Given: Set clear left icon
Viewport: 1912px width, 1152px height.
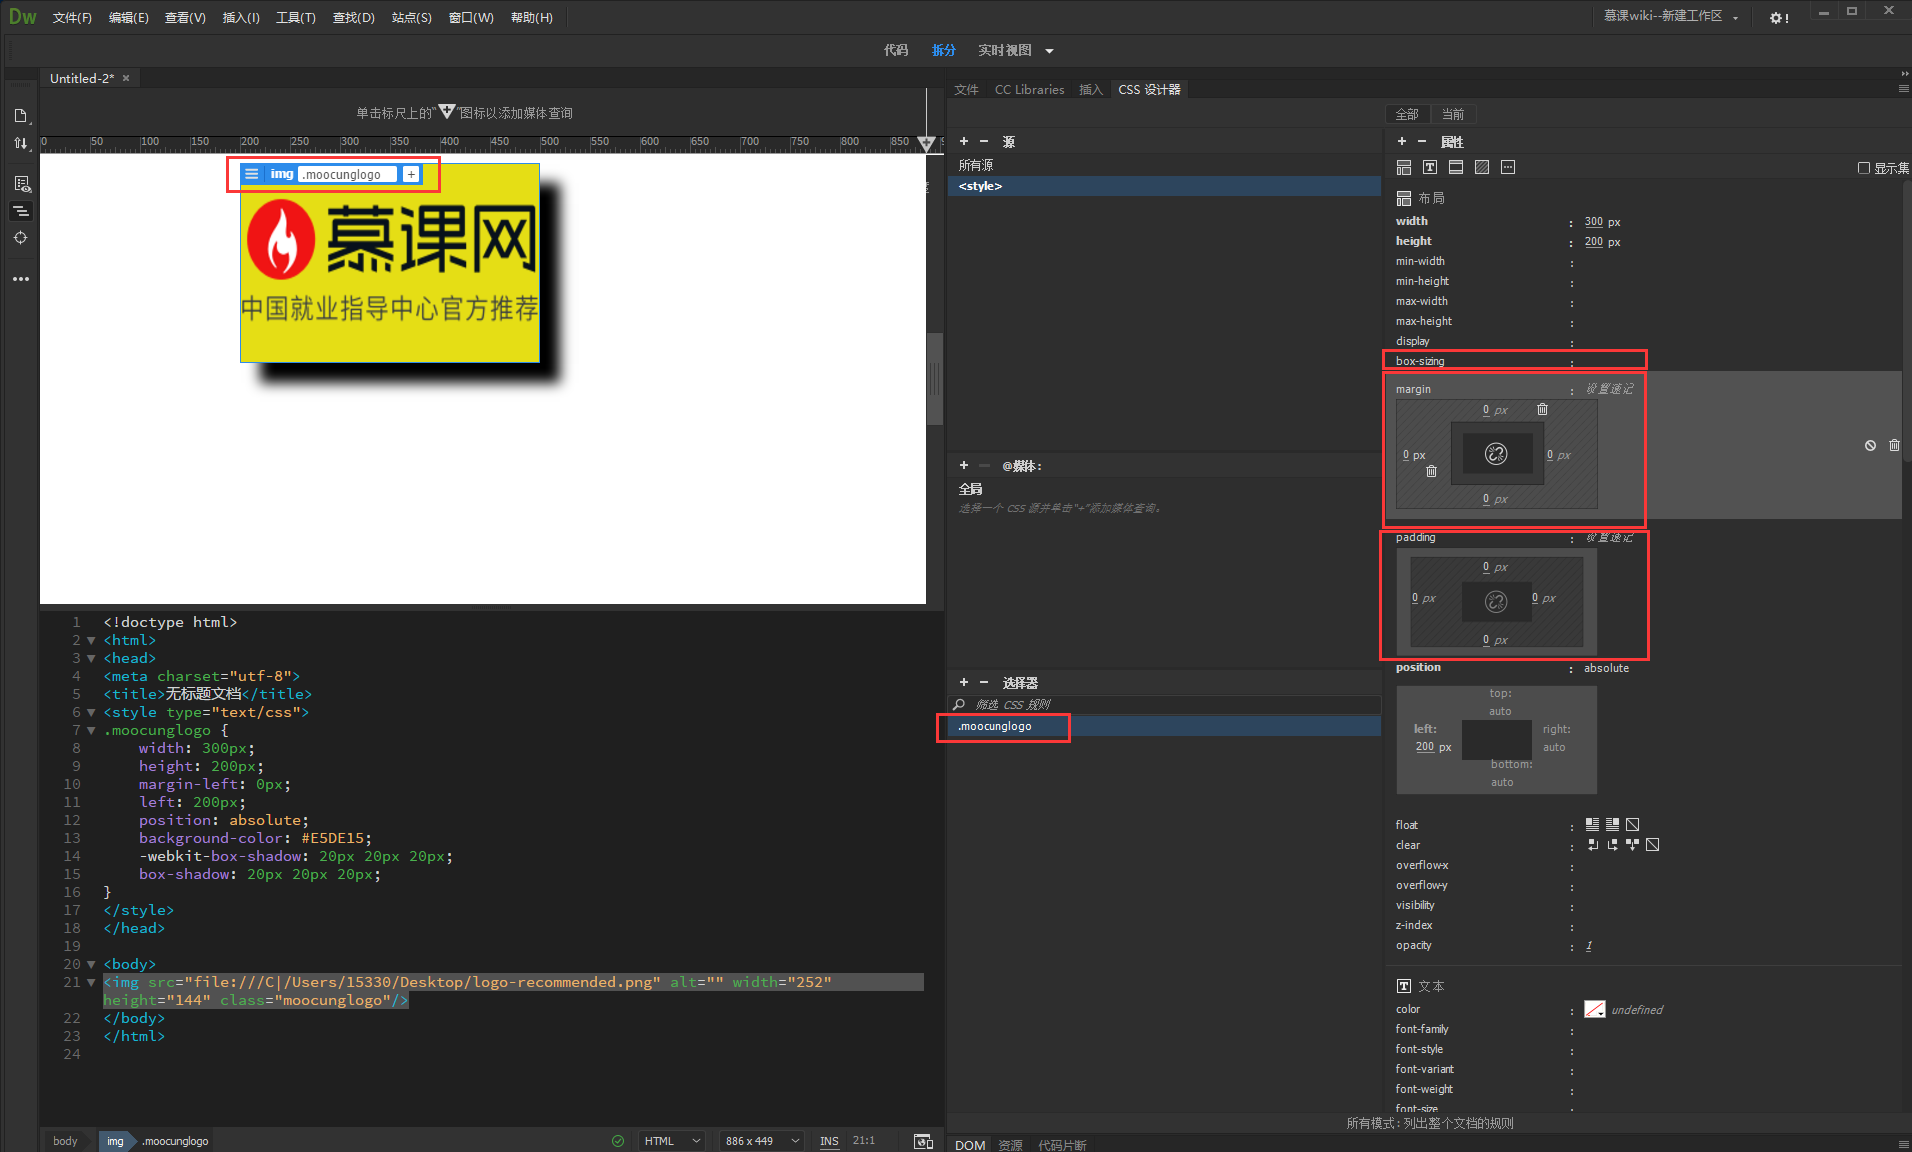Looking at the screenshot, I should 1592,845.
